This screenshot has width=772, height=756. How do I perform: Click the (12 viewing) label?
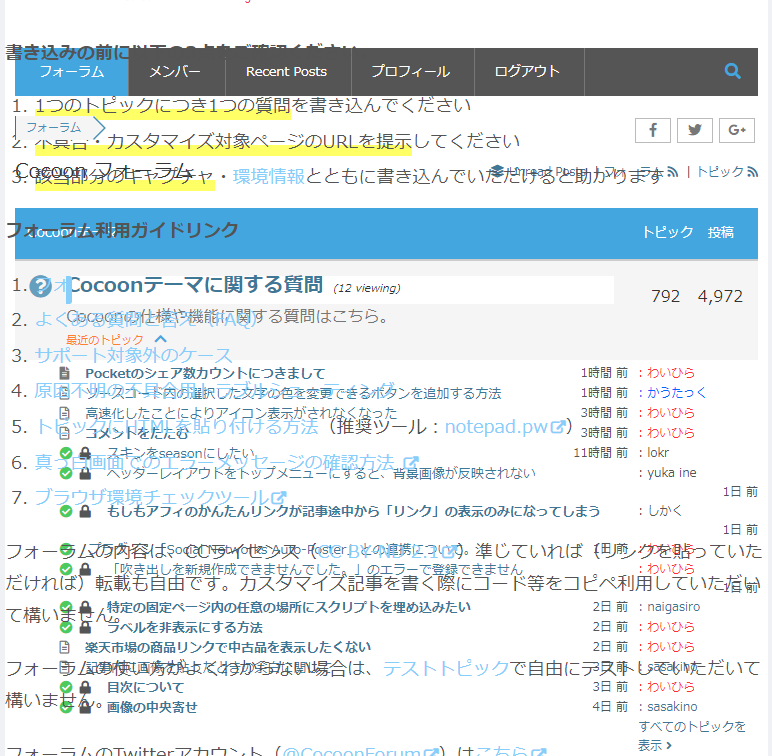pos(367,288)
